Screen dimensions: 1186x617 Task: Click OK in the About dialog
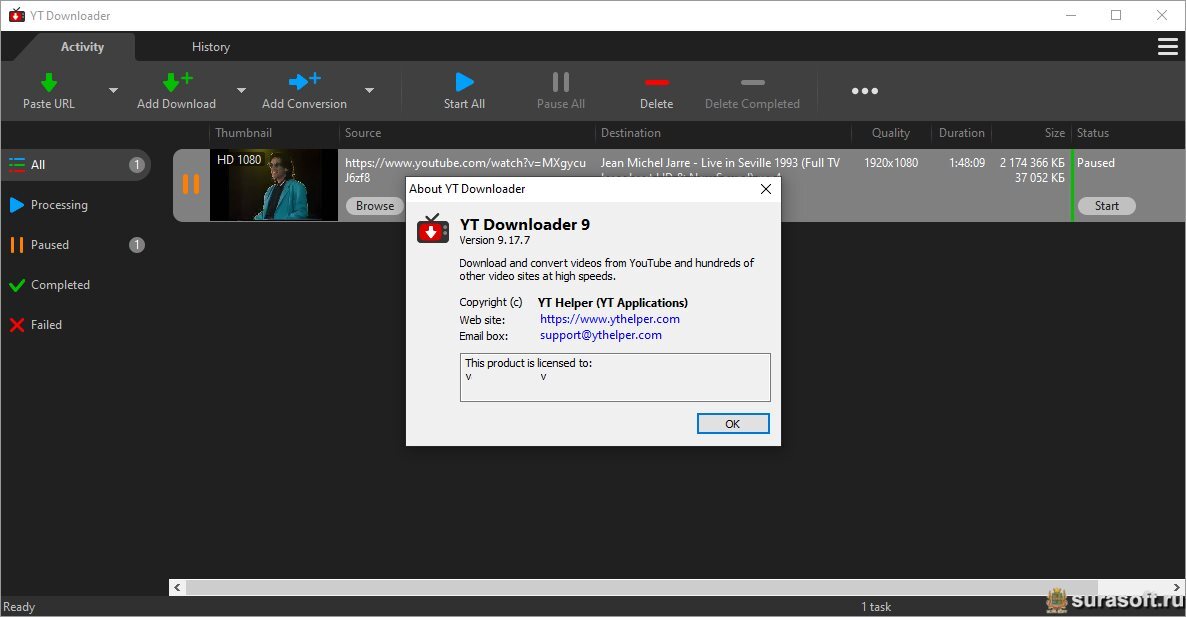[732, 424]
